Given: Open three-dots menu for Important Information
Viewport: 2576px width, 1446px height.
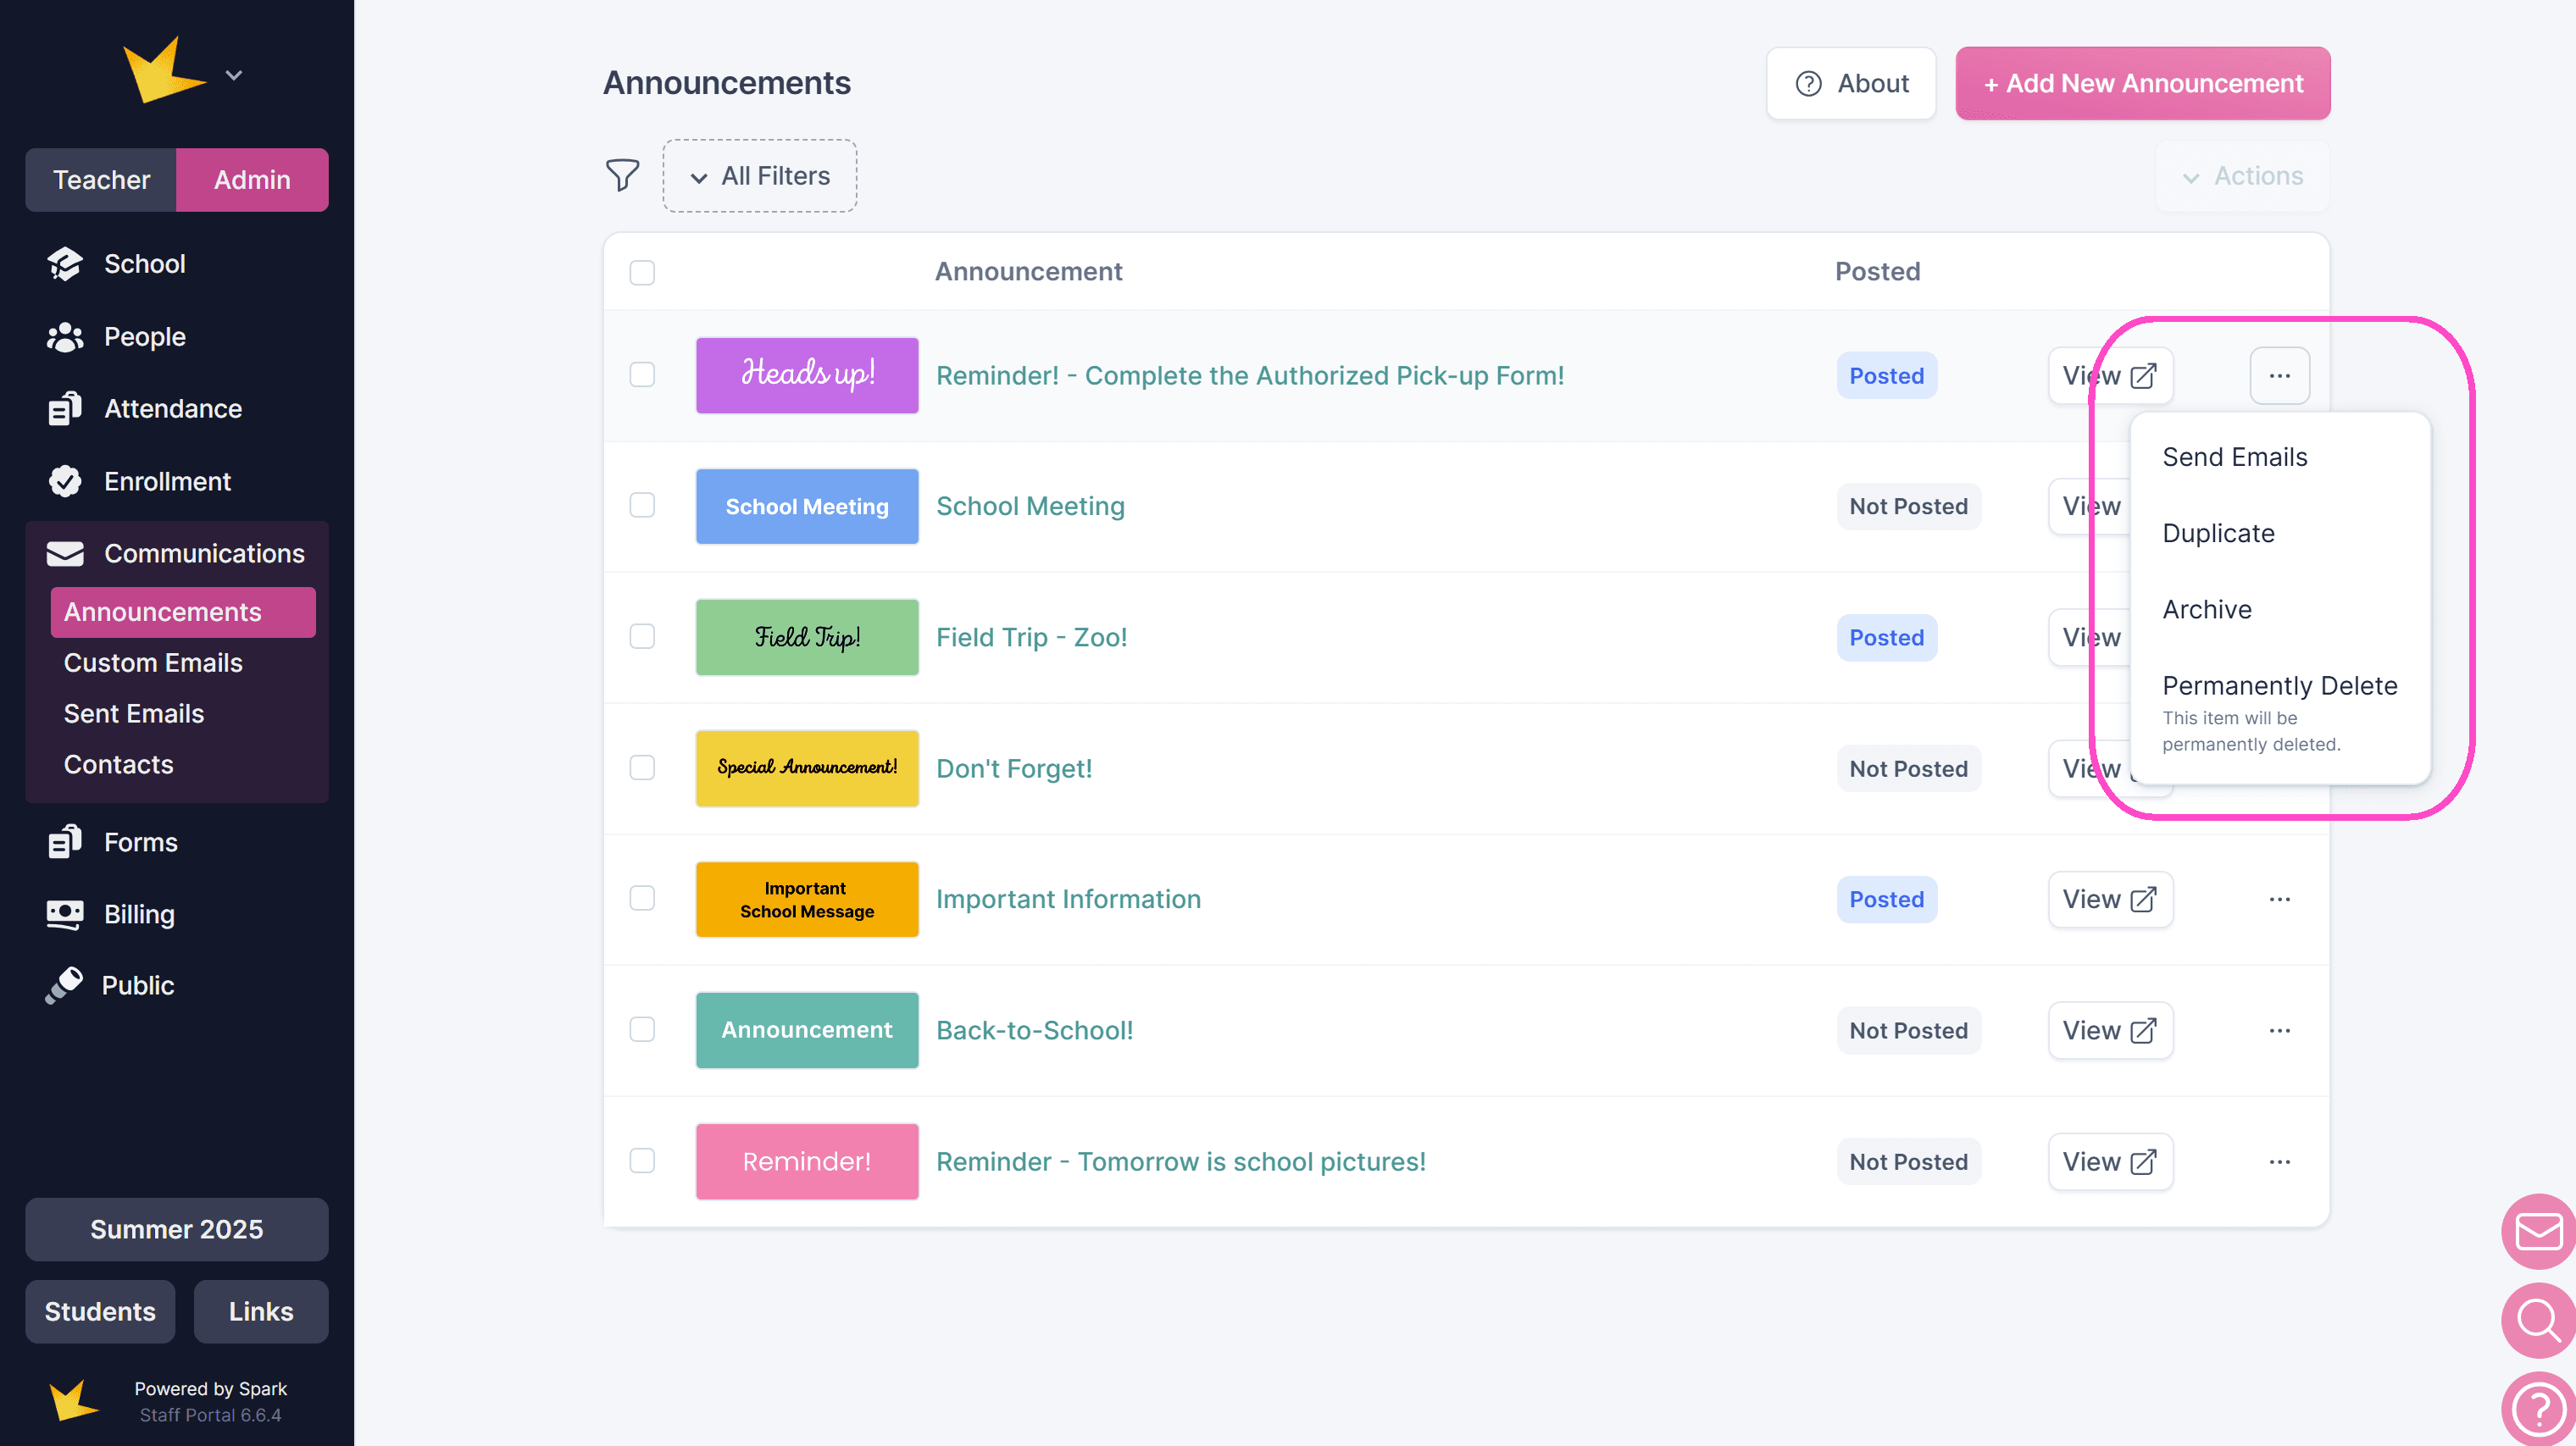Looking at the screenshot, I should click(2279, 899).
